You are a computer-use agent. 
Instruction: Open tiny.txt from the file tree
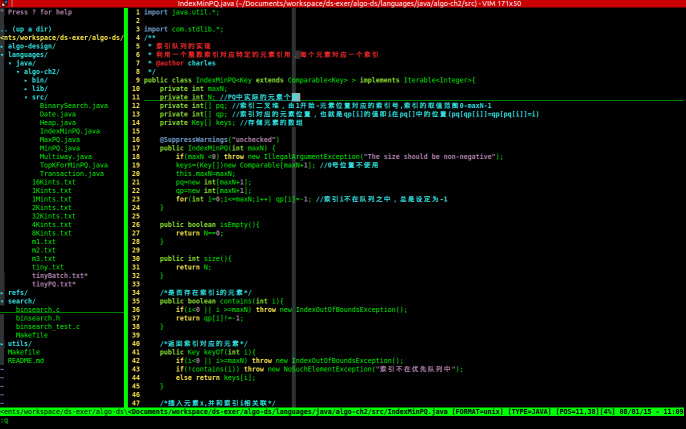48,267
